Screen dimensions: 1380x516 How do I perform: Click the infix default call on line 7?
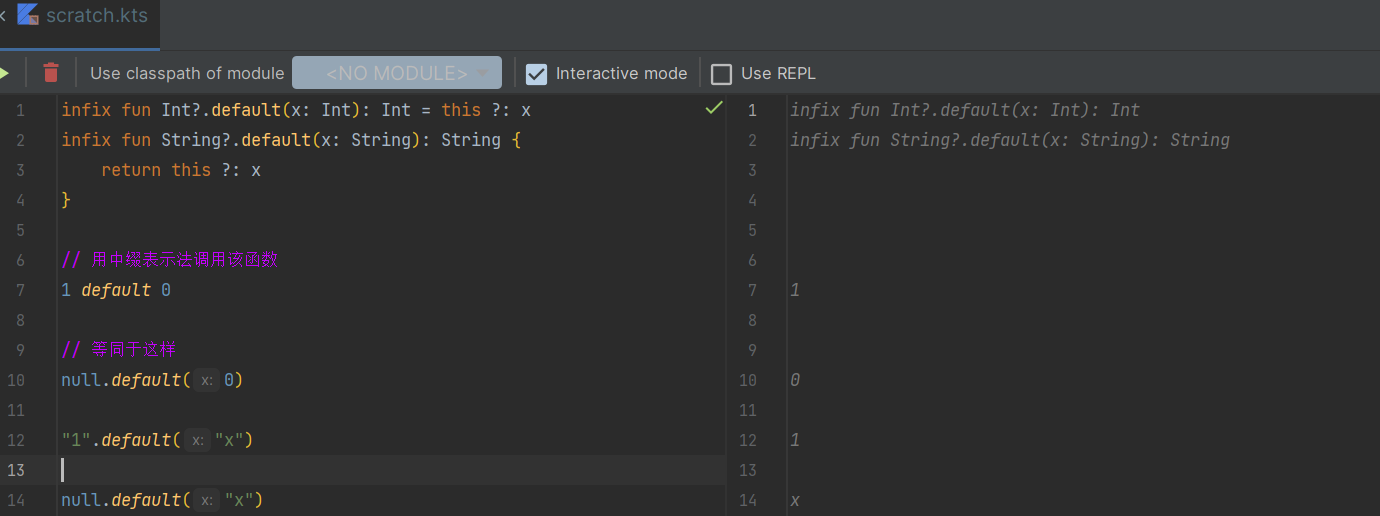click(116, 290)
